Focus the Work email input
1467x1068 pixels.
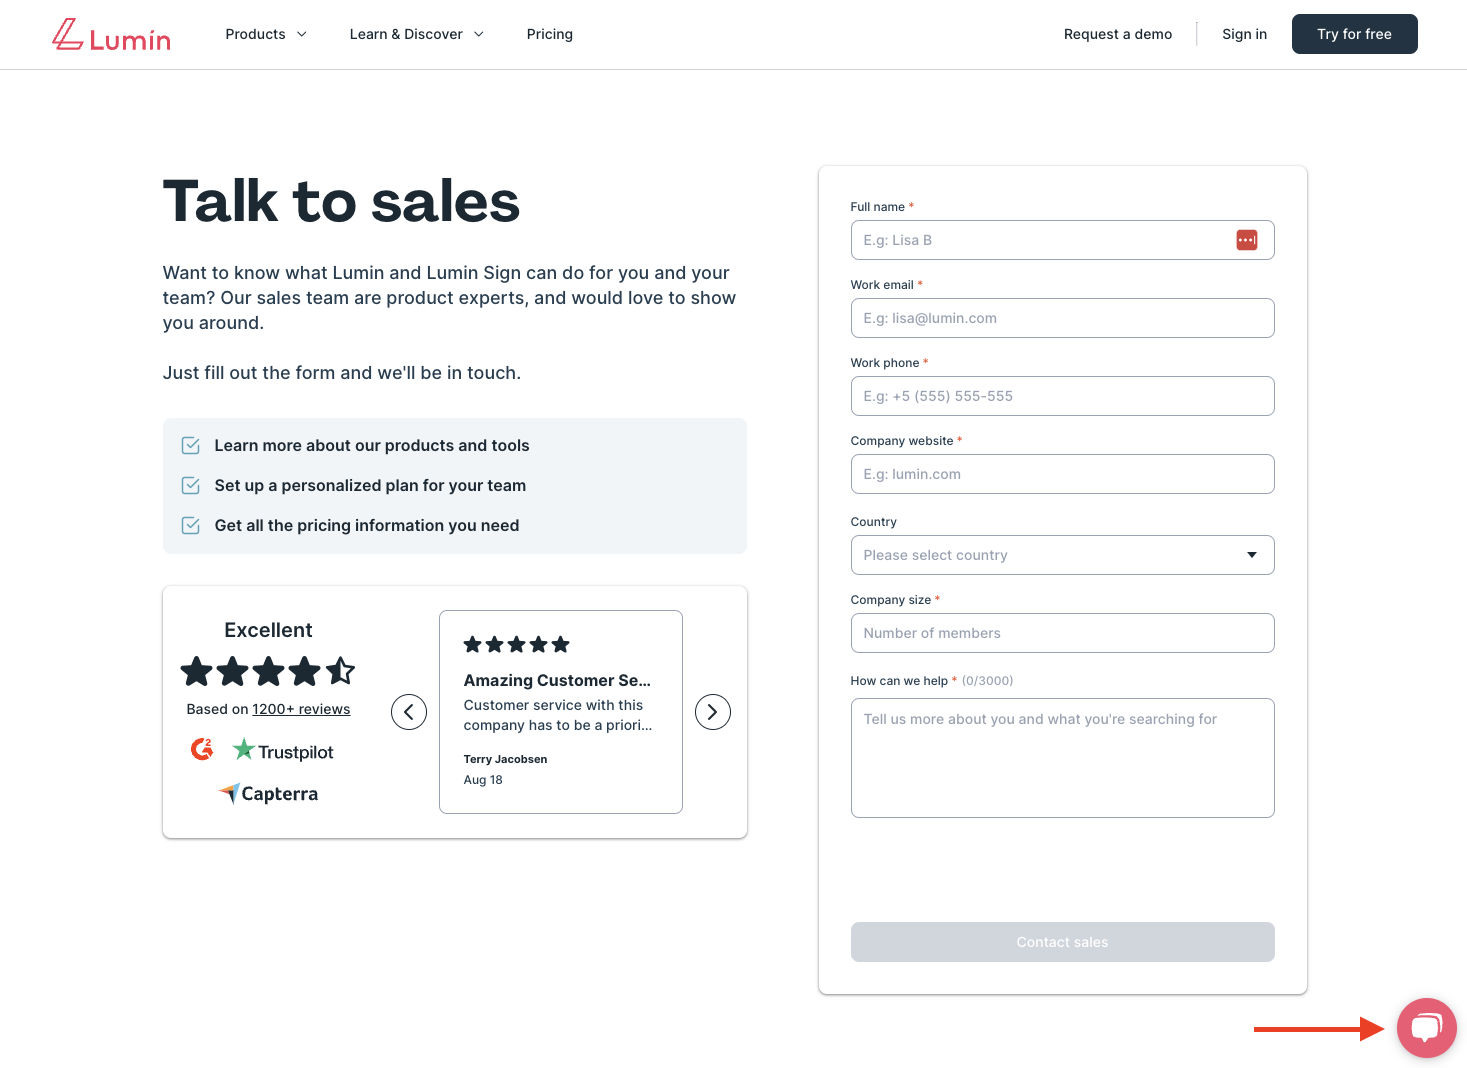(x=1062, y=318)
